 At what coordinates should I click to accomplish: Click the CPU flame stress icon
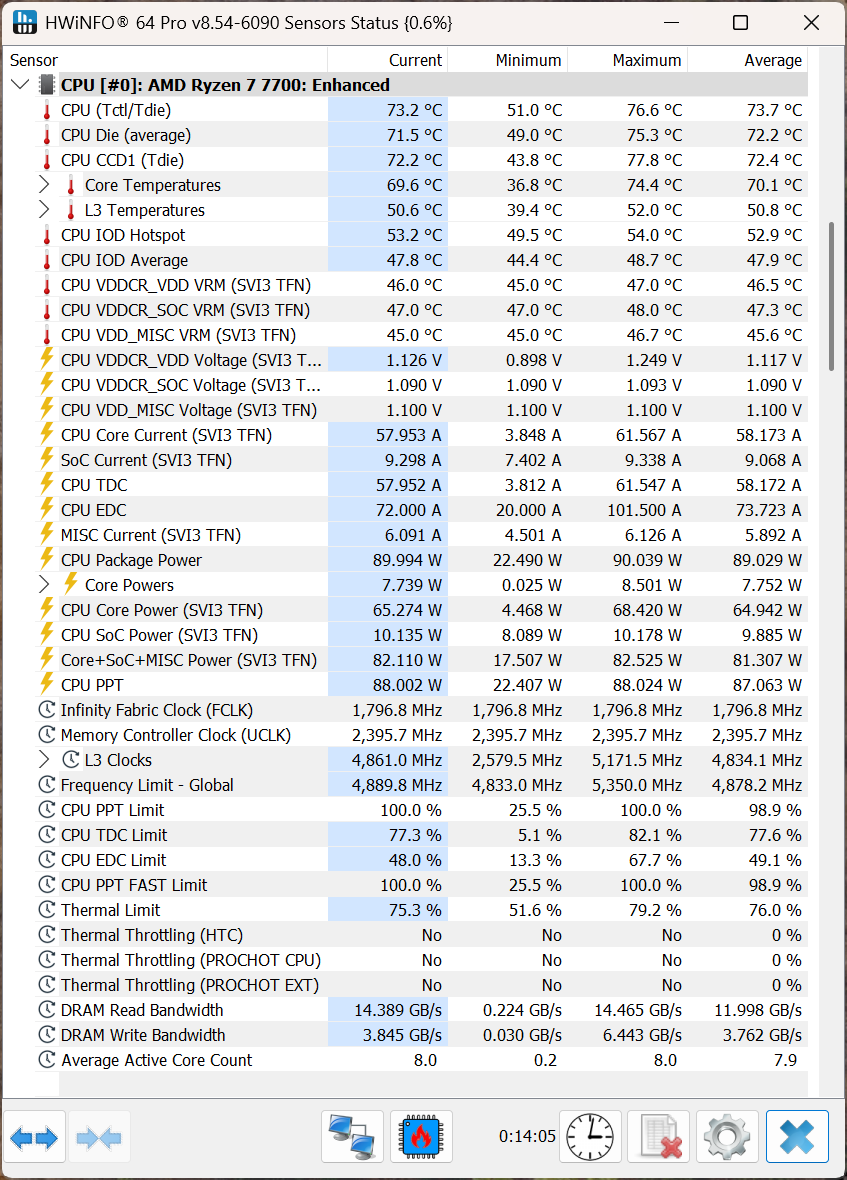(x=421, y=1136)
